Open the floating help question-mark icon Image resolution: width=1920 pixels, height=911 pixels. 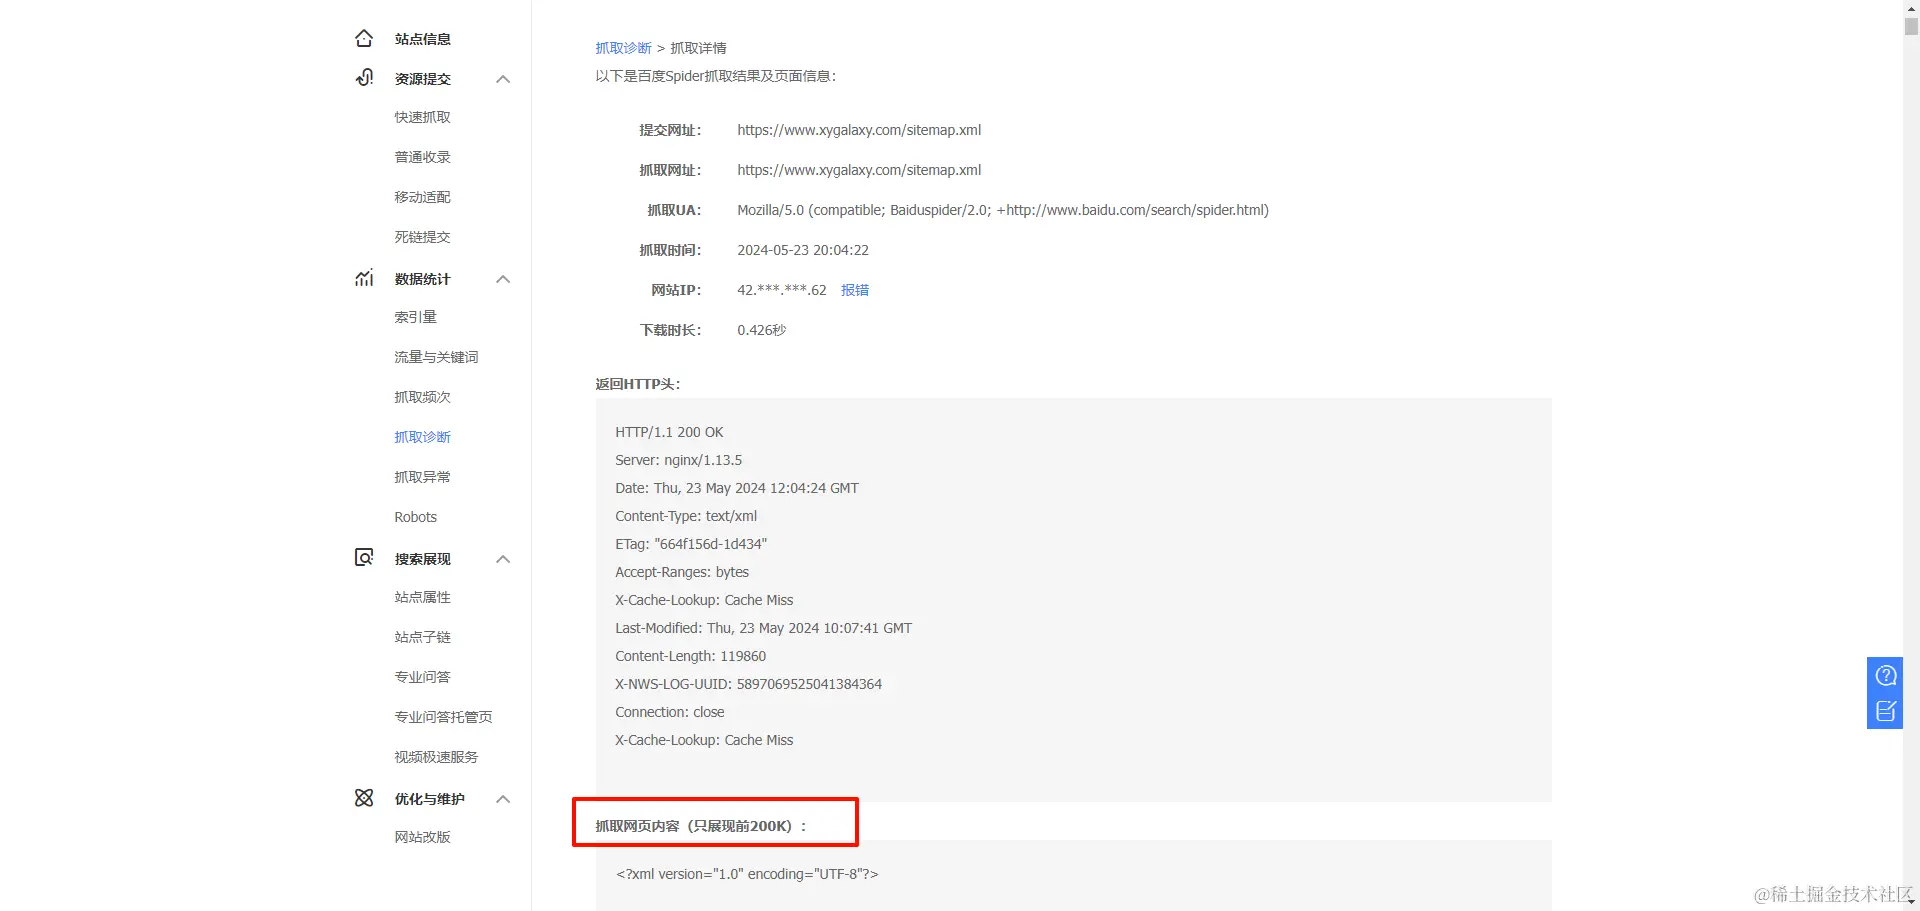[1884, 674]
